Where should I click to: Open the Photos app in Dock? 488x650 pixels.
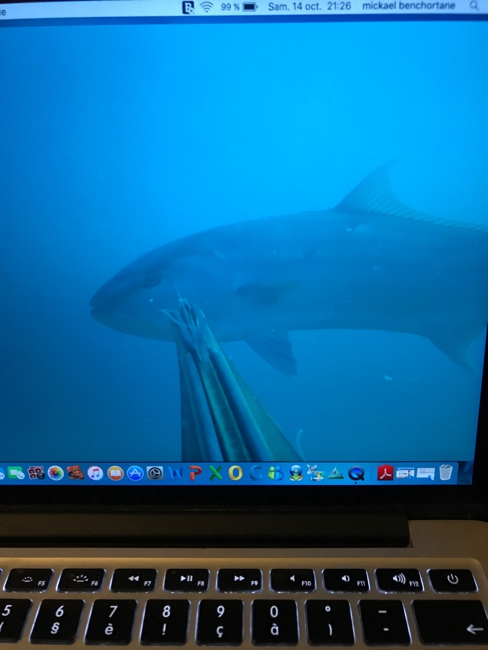pos(56,473)
